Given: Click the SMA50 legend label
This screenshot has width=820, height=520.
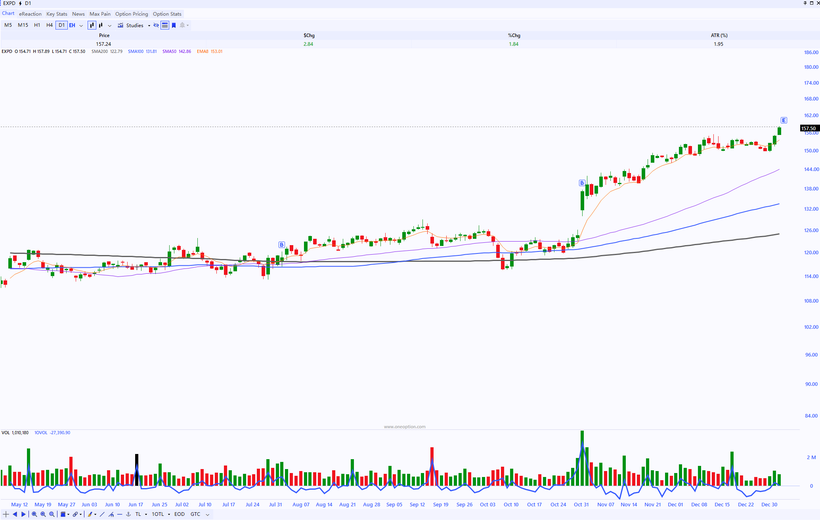Looking at the screenshot, I should 176,51.
